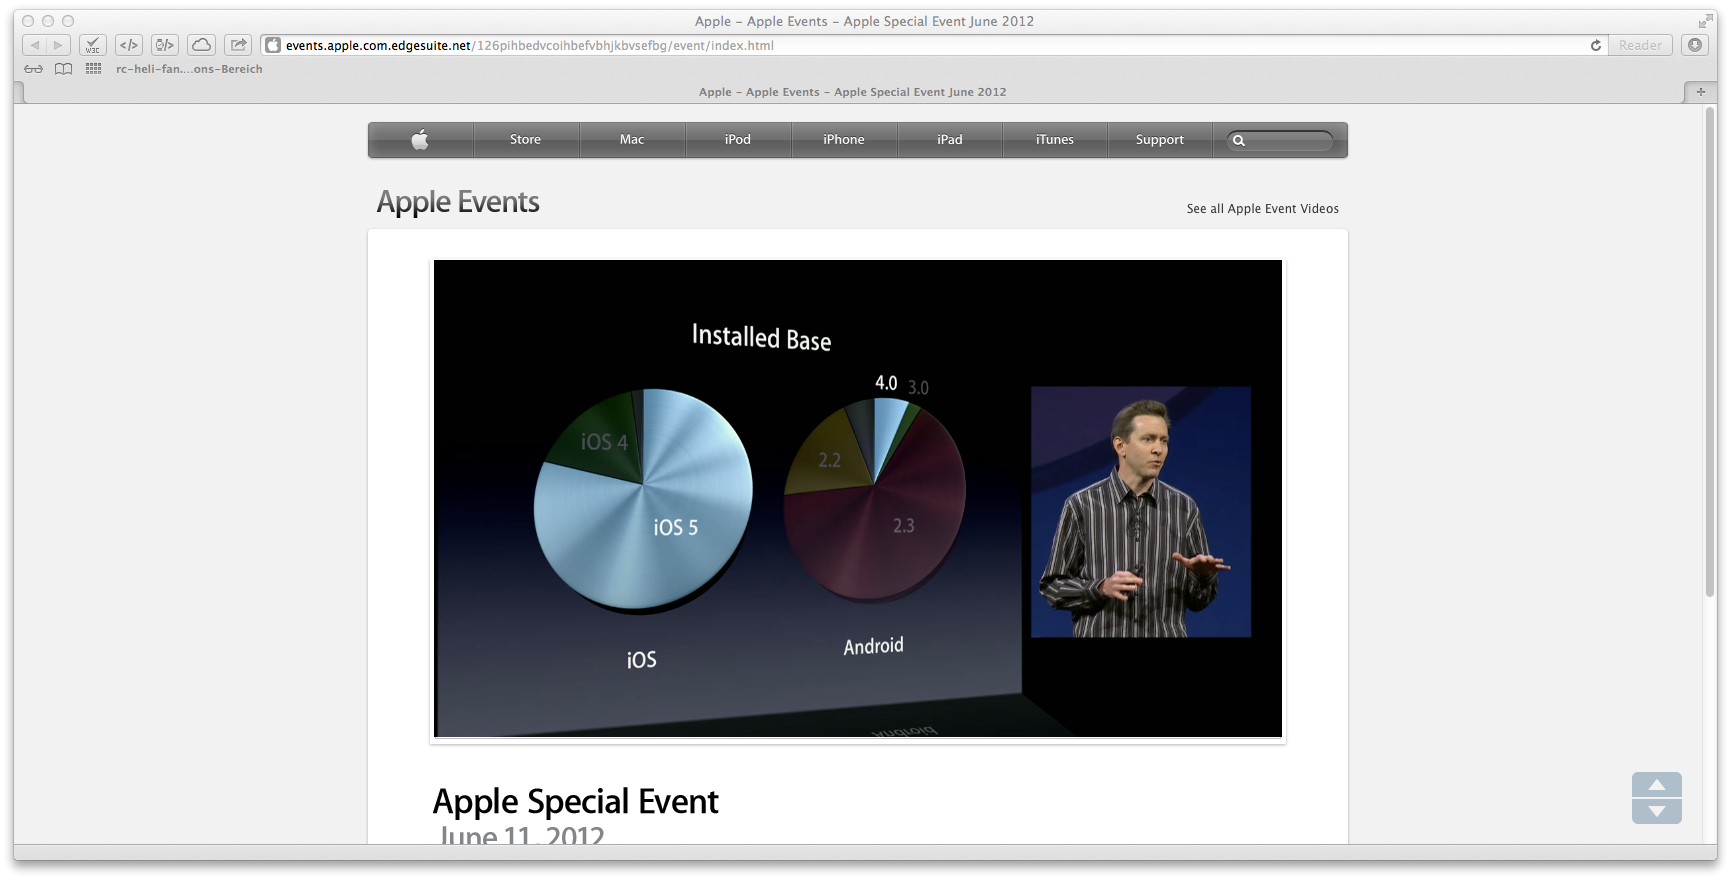This screenshot has height=880, width=1731.
Task: Open the iTunes navigation tab
Action: click(1055, 140)
